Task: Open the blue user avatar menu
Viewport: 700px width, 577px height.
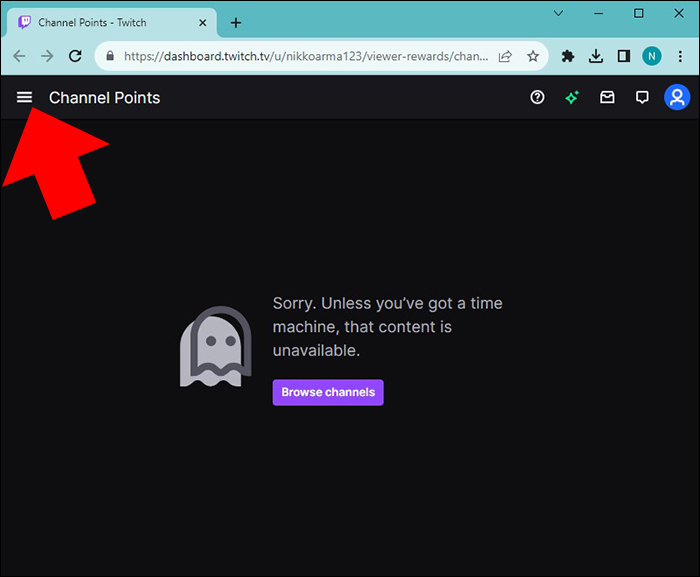Action: (x=677, y=97)
